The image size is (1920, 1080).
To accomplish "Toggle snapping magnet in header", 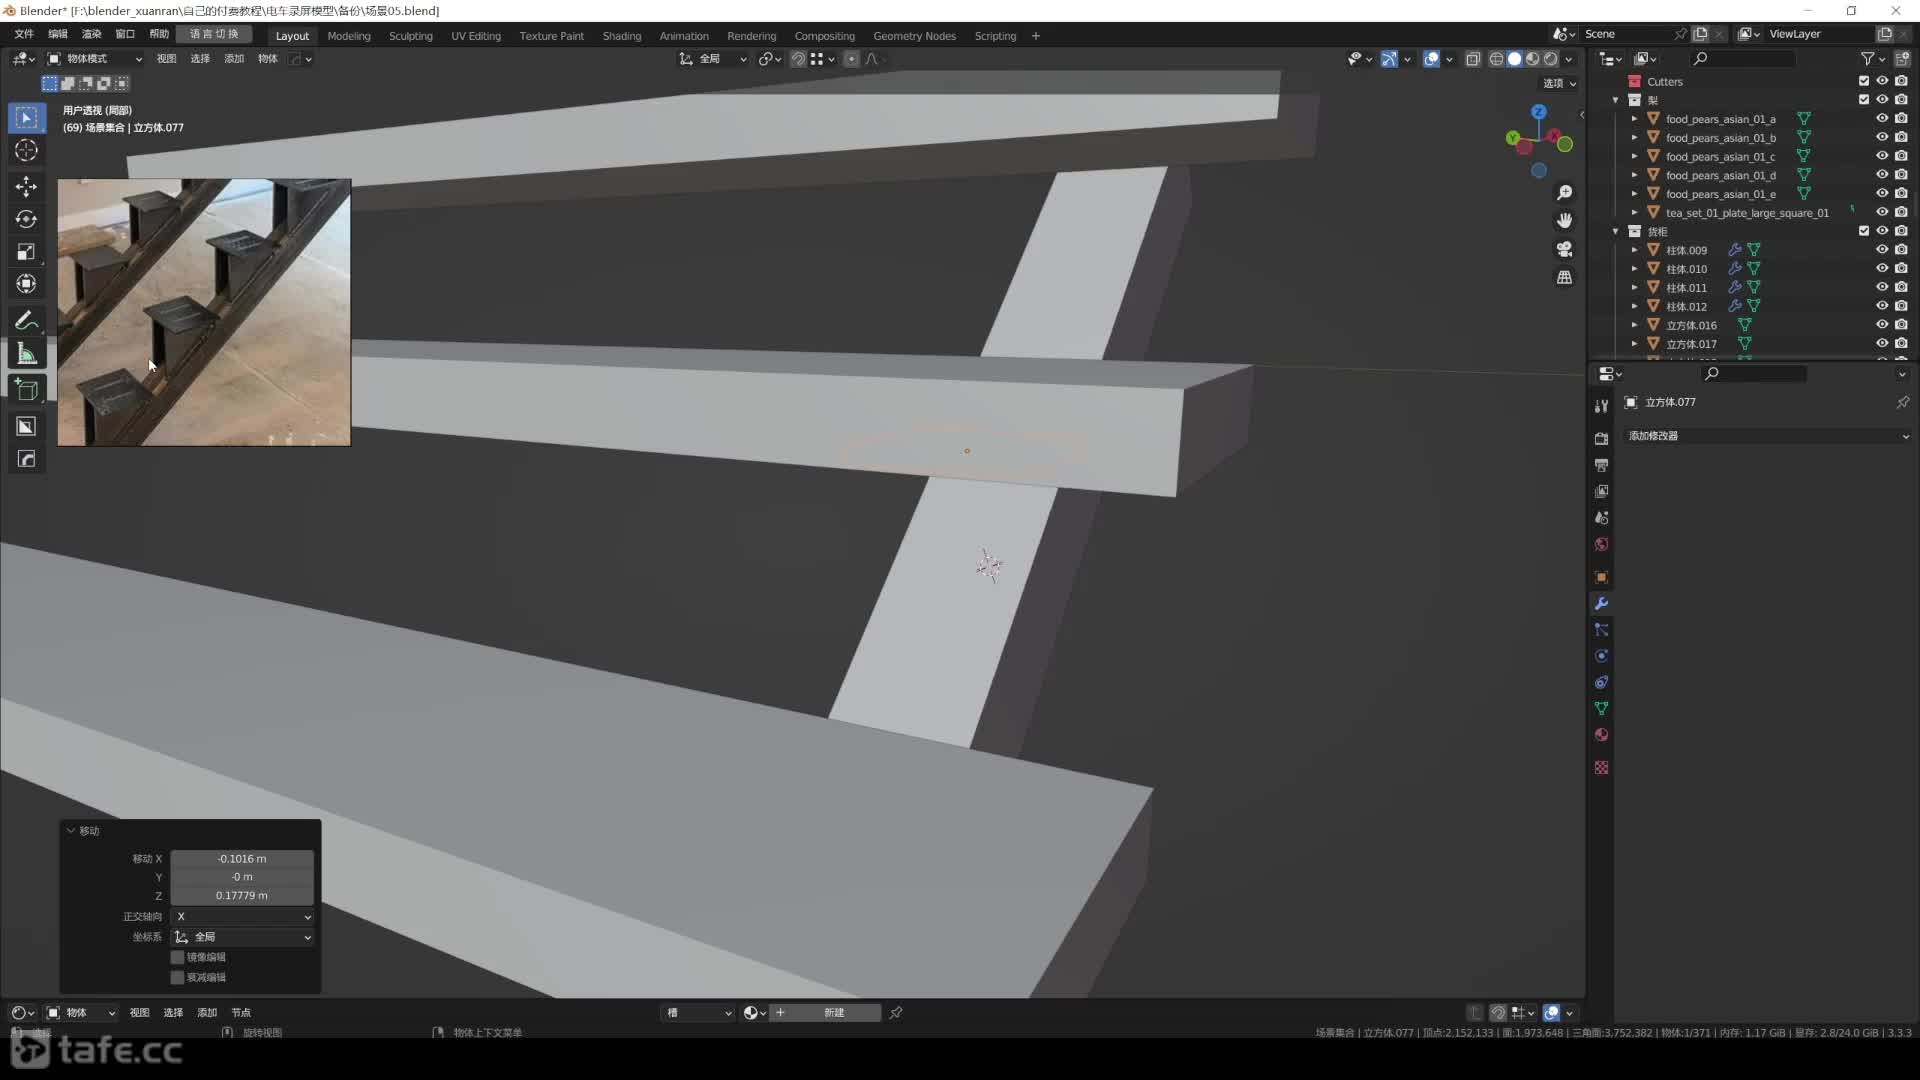I will (797, 59).
